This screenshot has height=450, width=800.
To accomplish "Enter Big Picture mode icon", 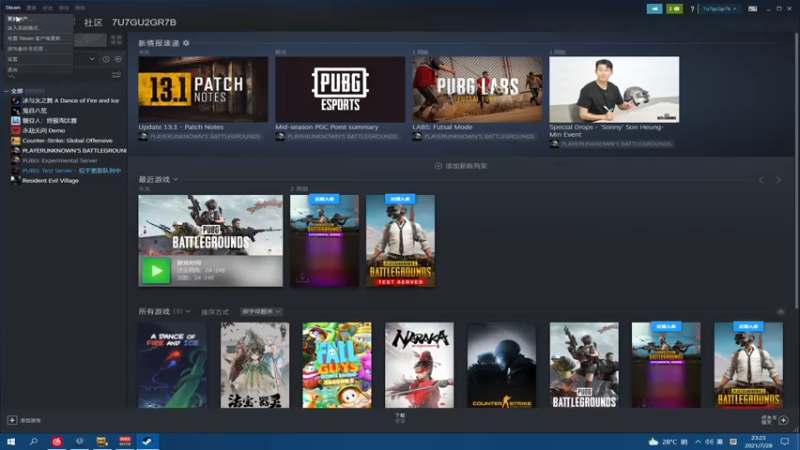I will point(753,9).
